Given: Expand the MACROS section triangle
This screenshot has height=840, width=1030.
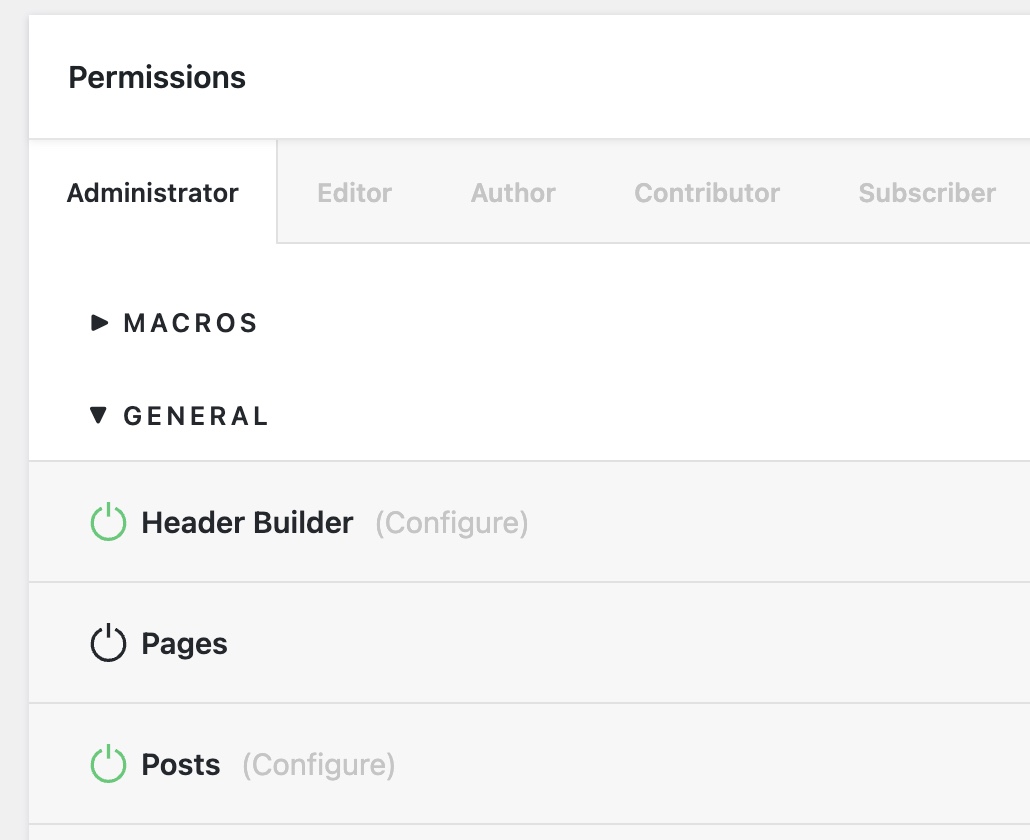Looking at the screenshot, I should point(99,323).
